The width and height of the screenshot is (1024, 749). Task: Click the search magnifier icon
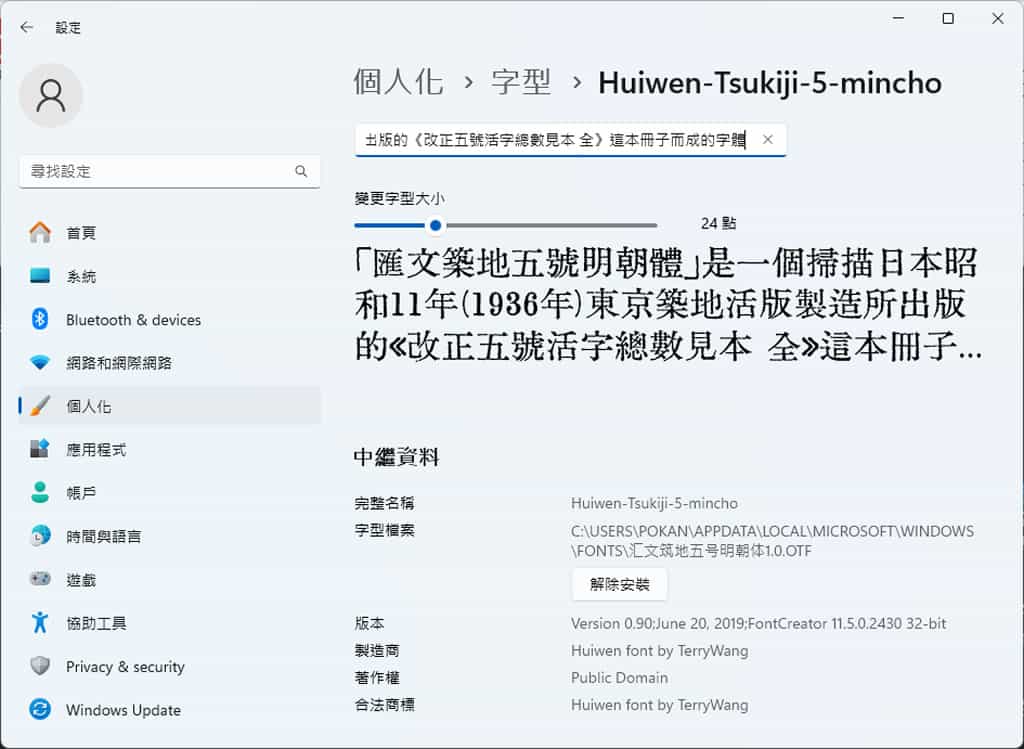pyautogui.click(x=301, y=171)
